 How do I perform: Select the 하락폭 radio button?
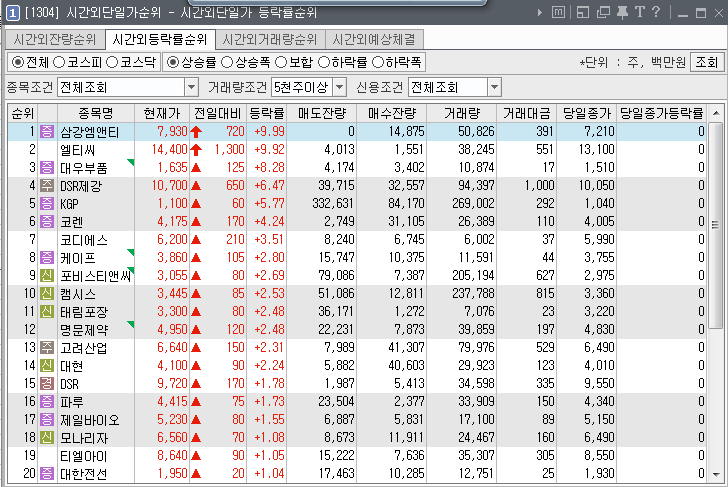(x=378, y=62)
